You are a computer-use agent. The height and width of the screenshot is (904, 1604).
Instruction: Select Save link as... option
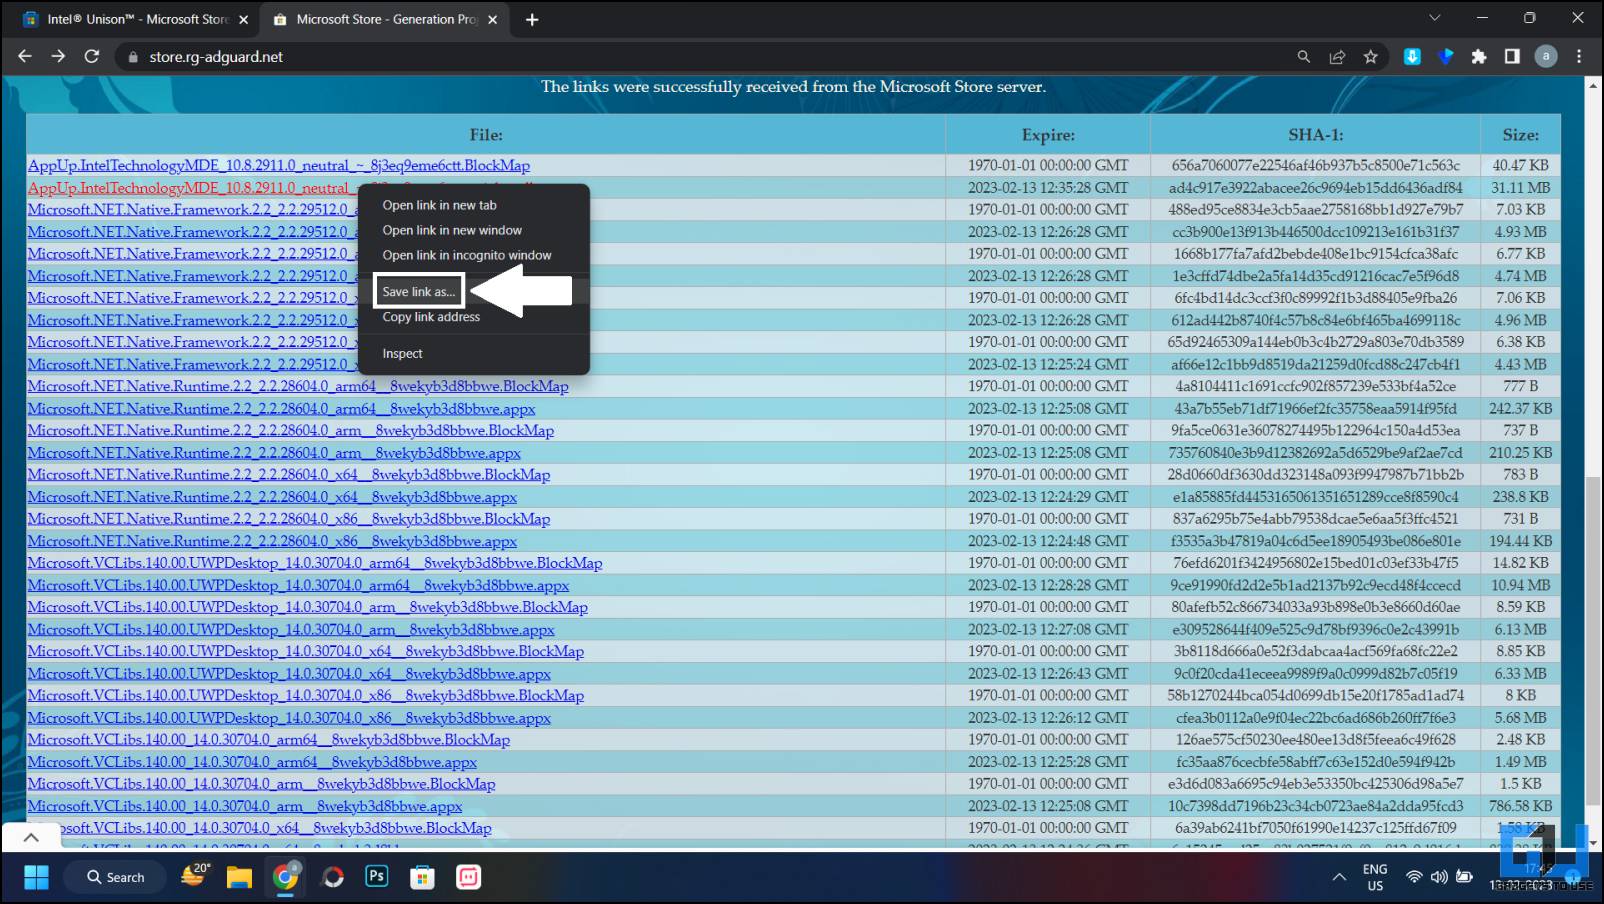[418, 291]
